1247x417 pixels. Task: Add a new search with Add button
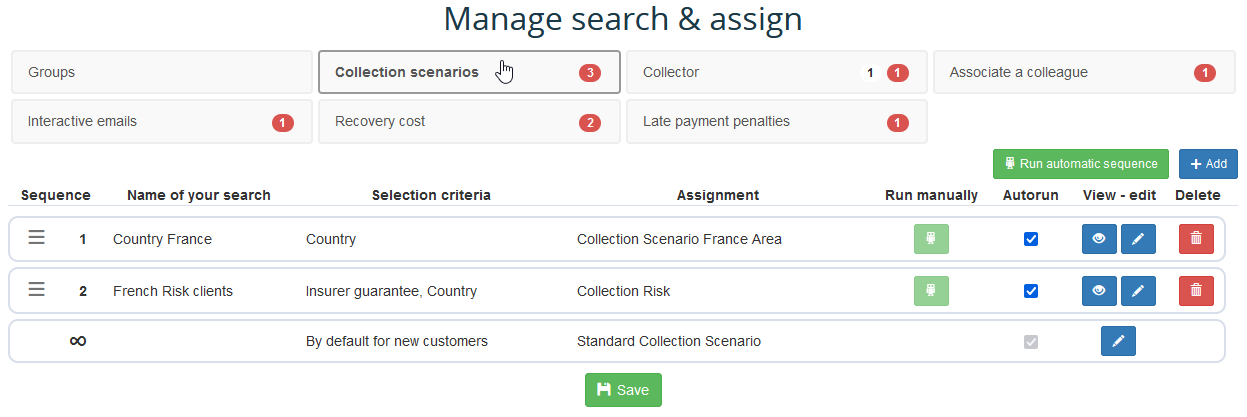click(1208, 164)
